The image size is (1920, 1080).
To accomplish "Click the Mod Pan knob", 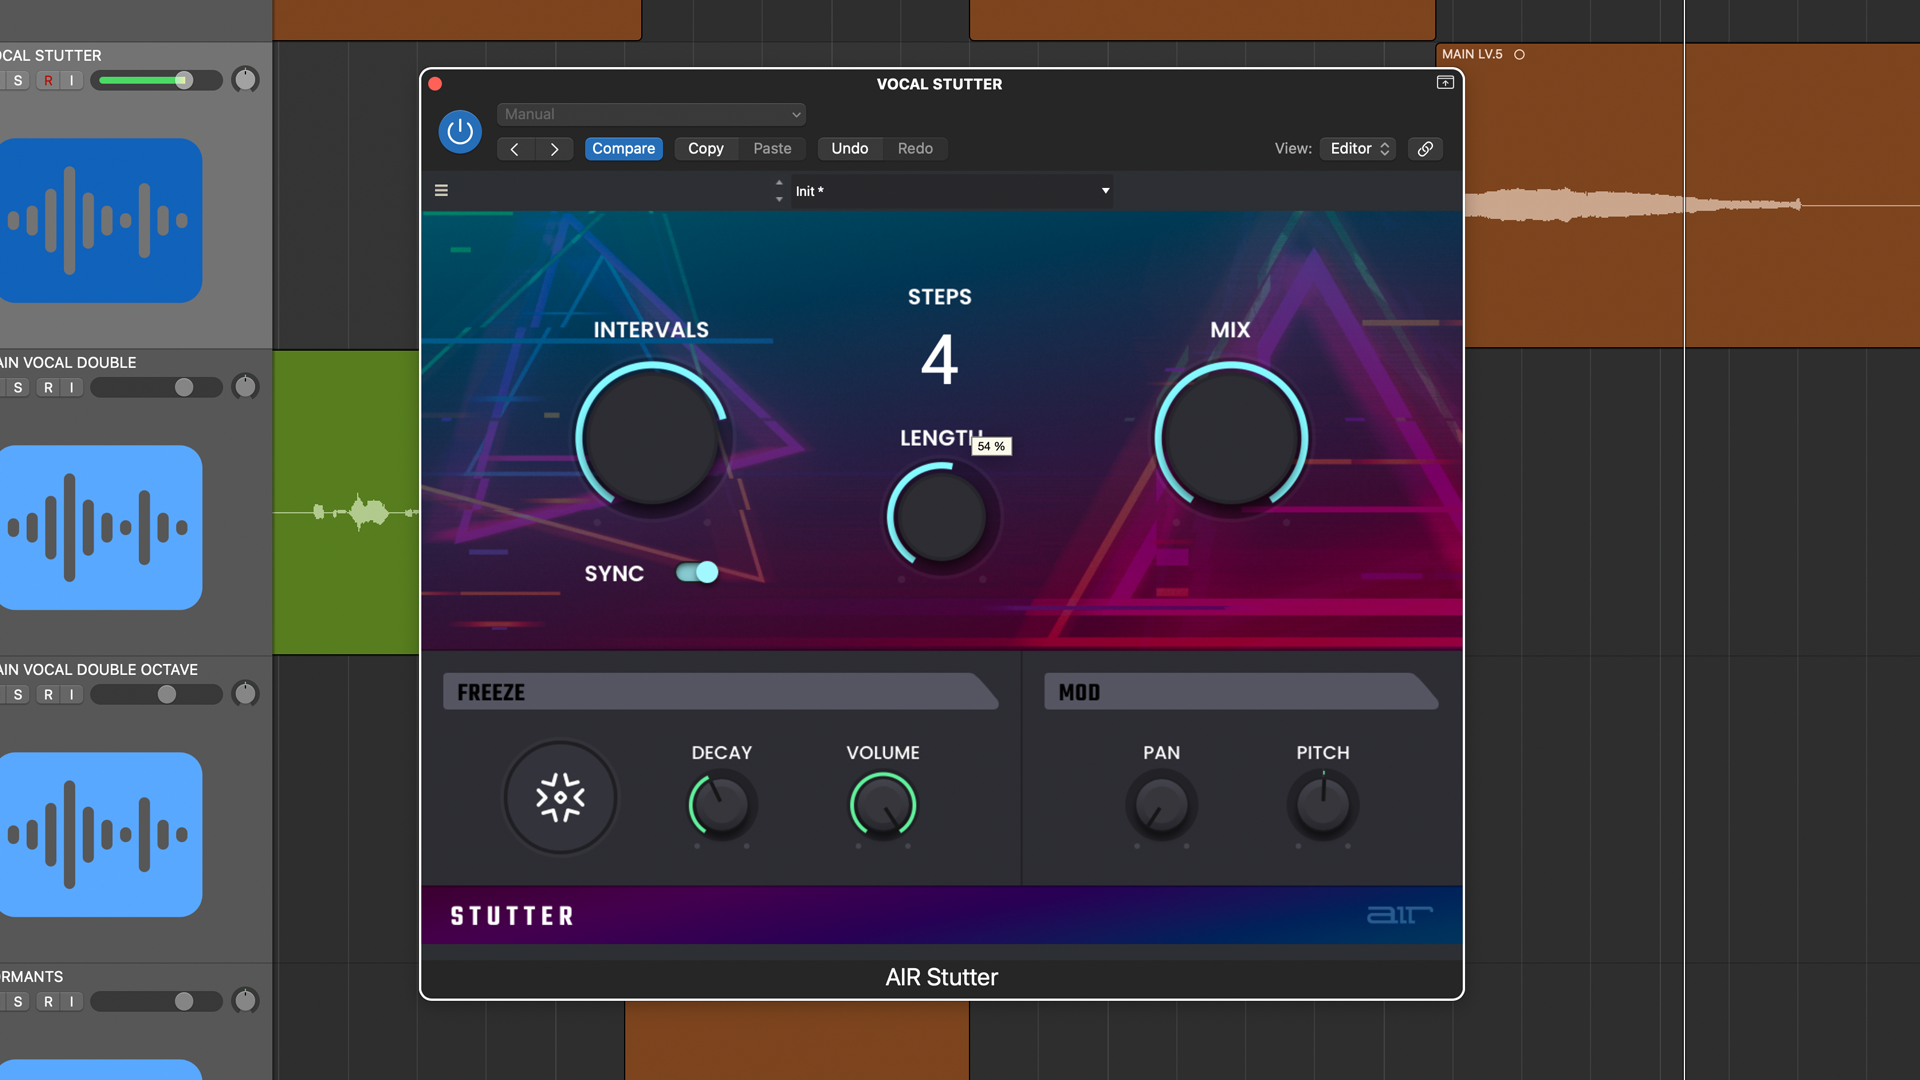I will pos(1161,805).
